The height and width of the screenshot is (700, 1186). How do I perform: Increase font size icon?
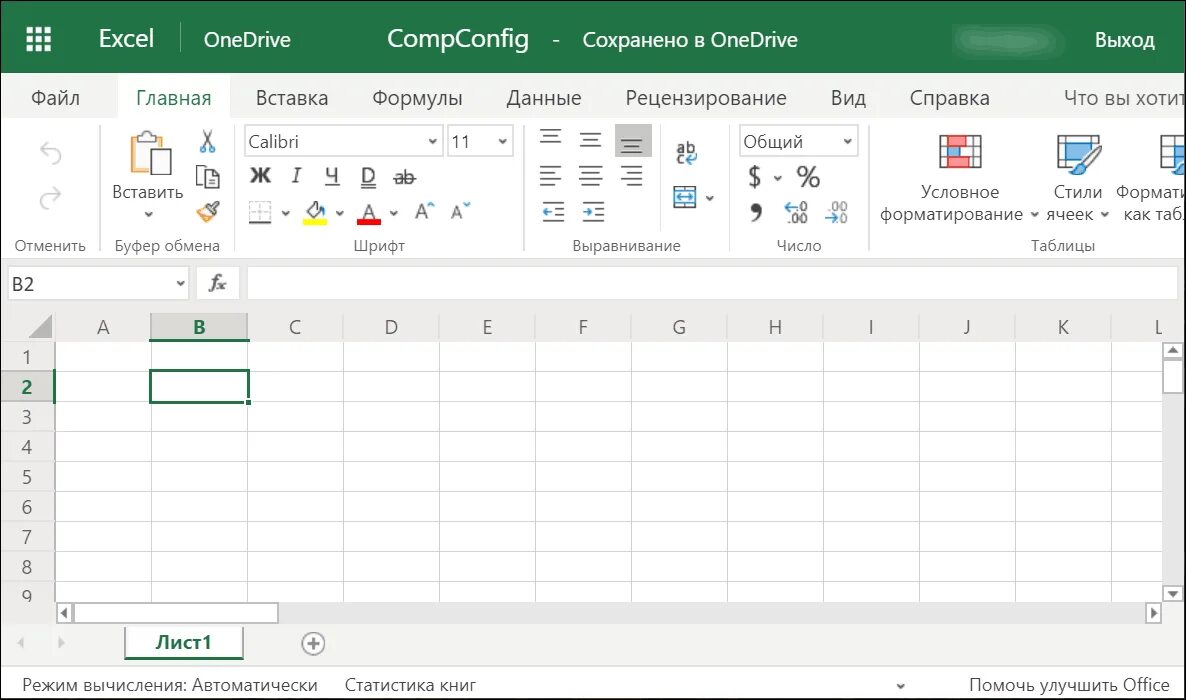click(x=424, y=211)
